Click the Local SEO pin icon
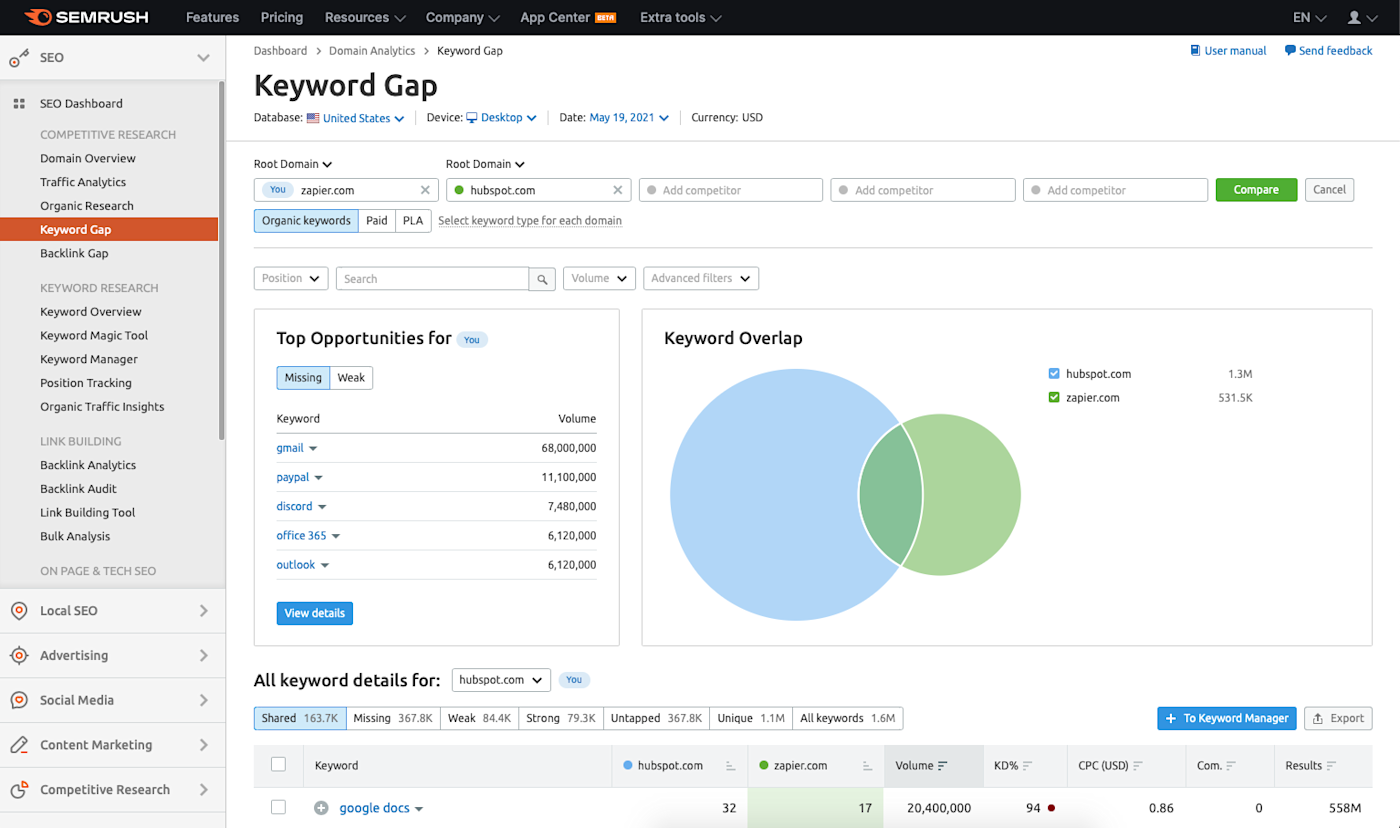The height and width of the screenshot is (828, 1400). coord(19,611)
